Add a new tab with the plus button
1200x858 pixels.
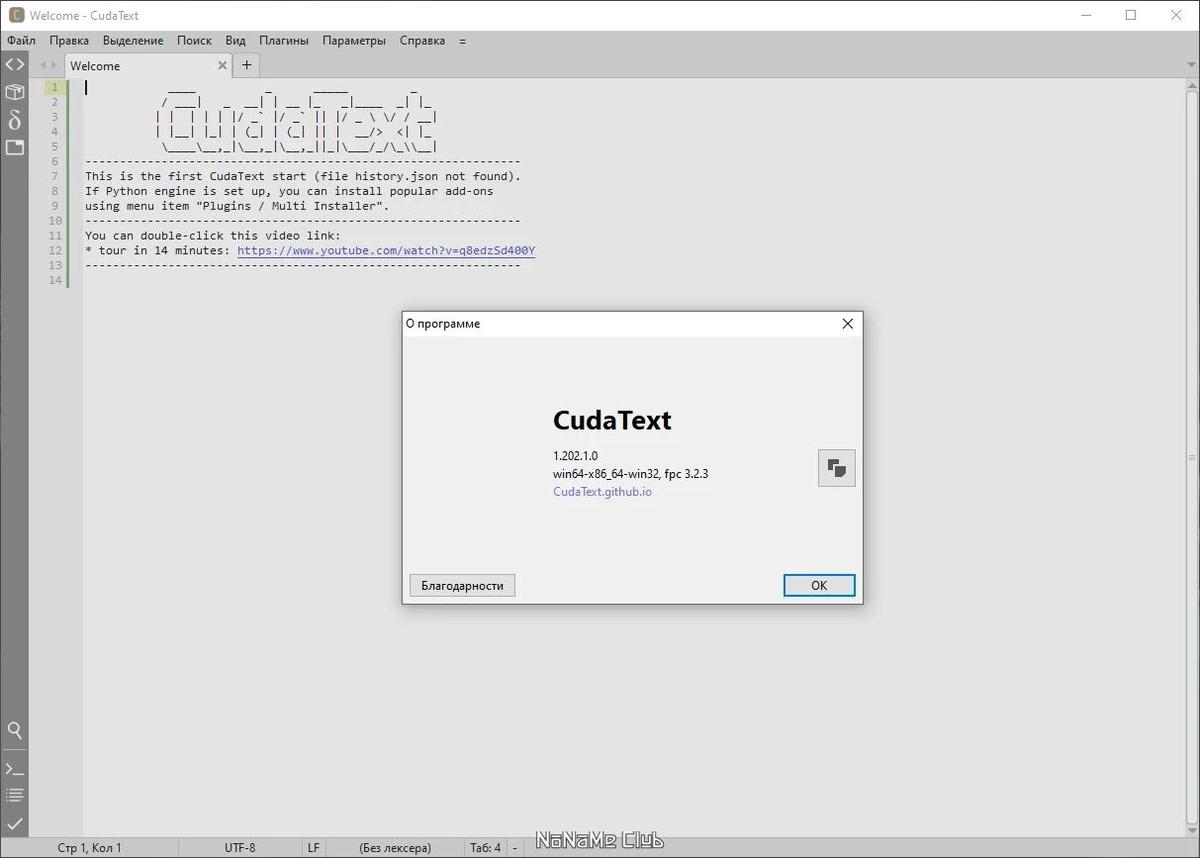(247, 65)
